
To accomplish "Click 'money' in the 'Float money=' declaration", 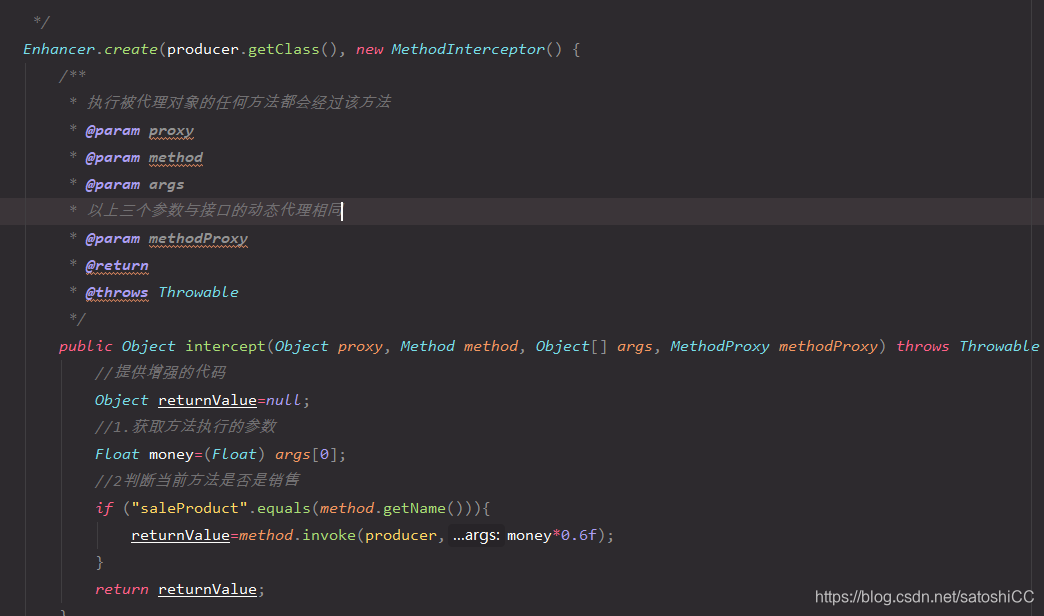I will (171, 454).
